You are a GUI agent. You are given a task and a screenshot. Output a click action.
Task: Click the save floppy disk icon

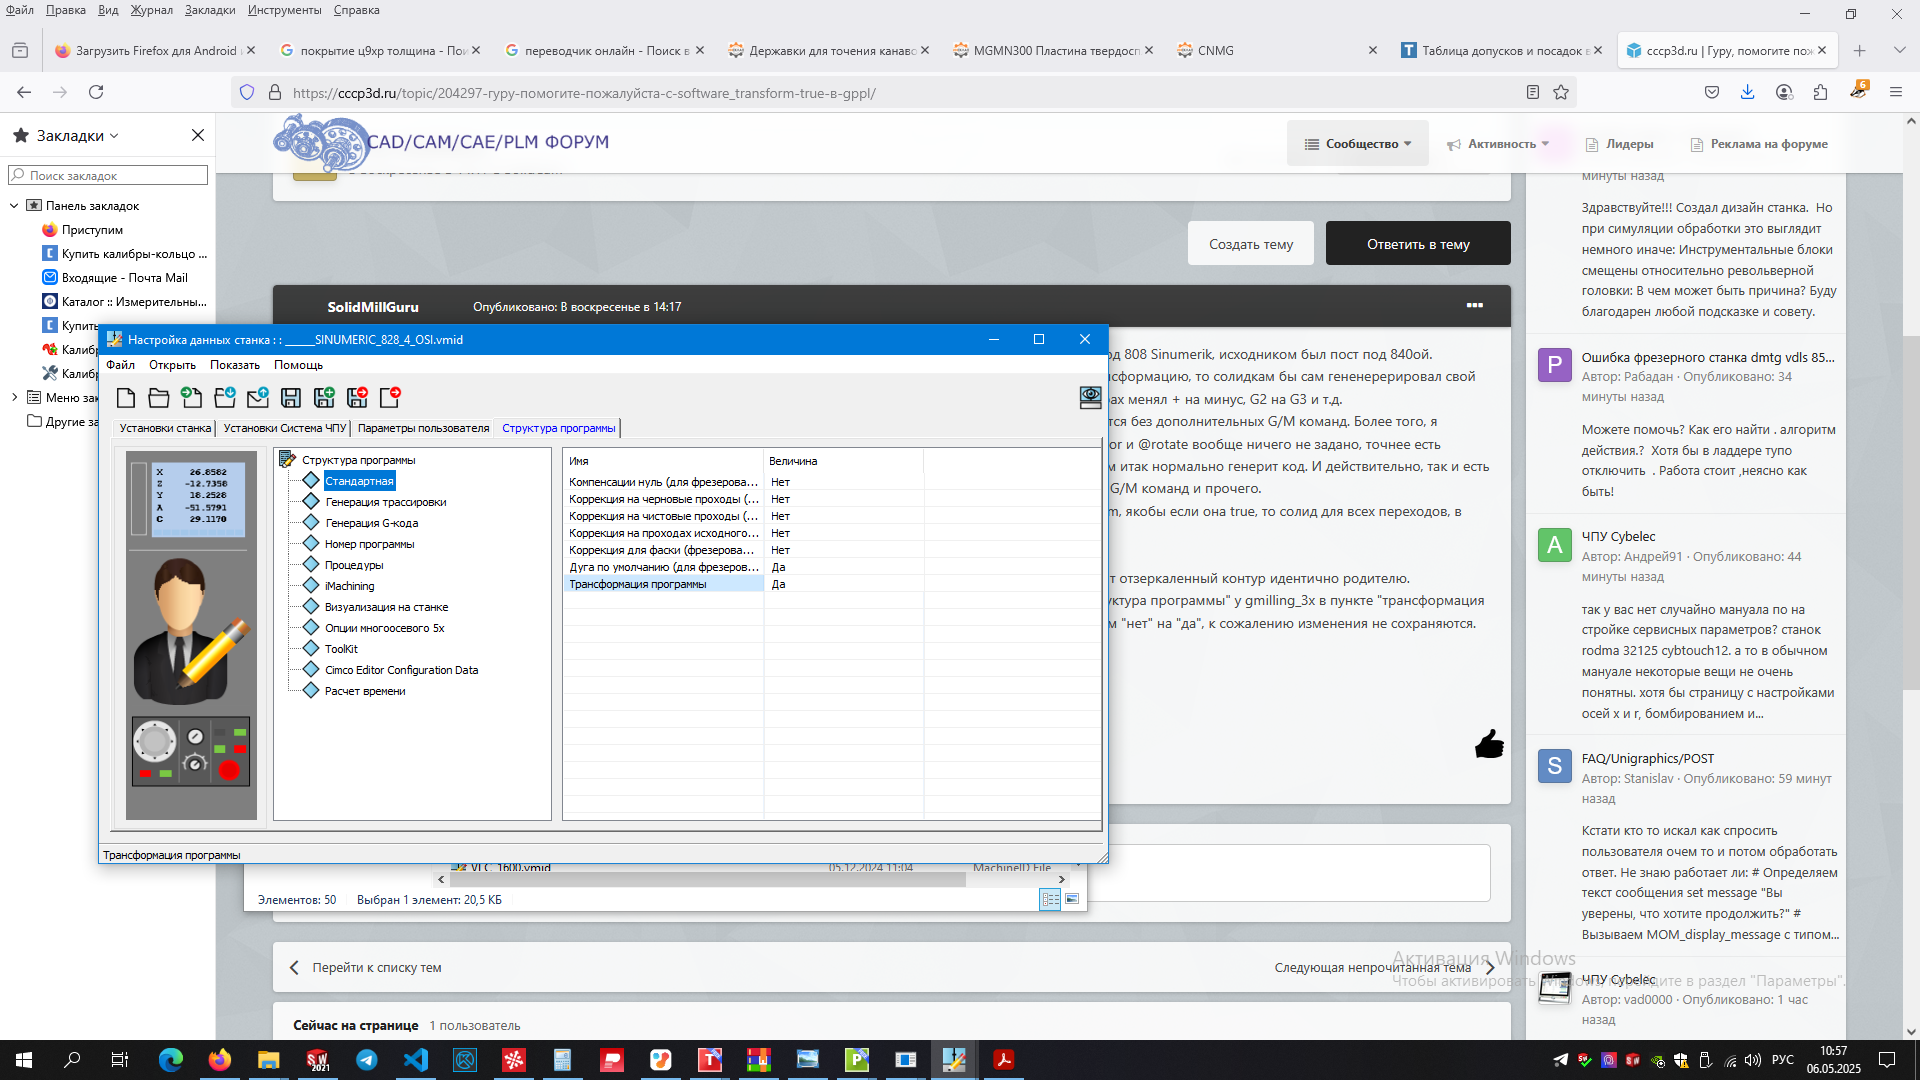[291, 398]
